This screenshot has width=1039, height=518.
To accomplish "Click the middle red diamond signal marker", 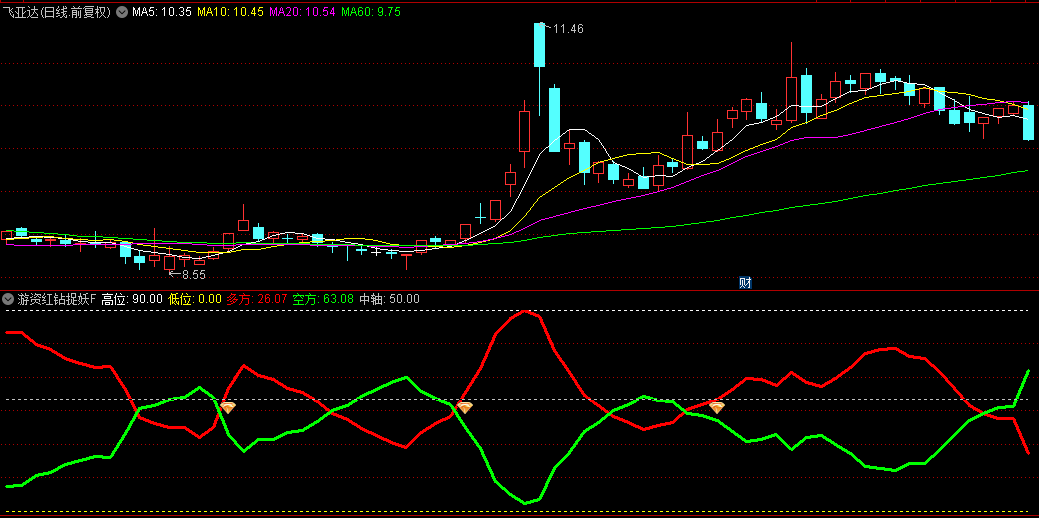I will pyautogui.click(x=465, y=407).
